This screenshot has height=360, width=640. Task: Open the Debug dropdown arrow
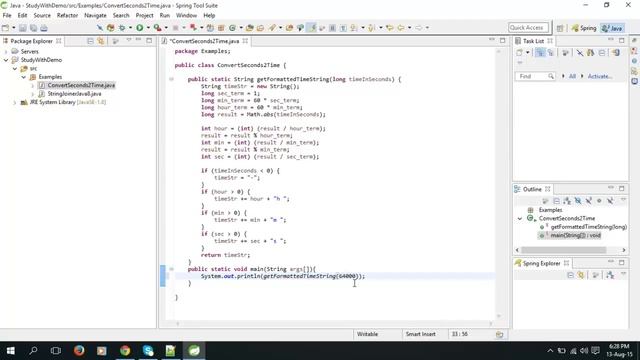pyautogui.click(x=130, y=28)
